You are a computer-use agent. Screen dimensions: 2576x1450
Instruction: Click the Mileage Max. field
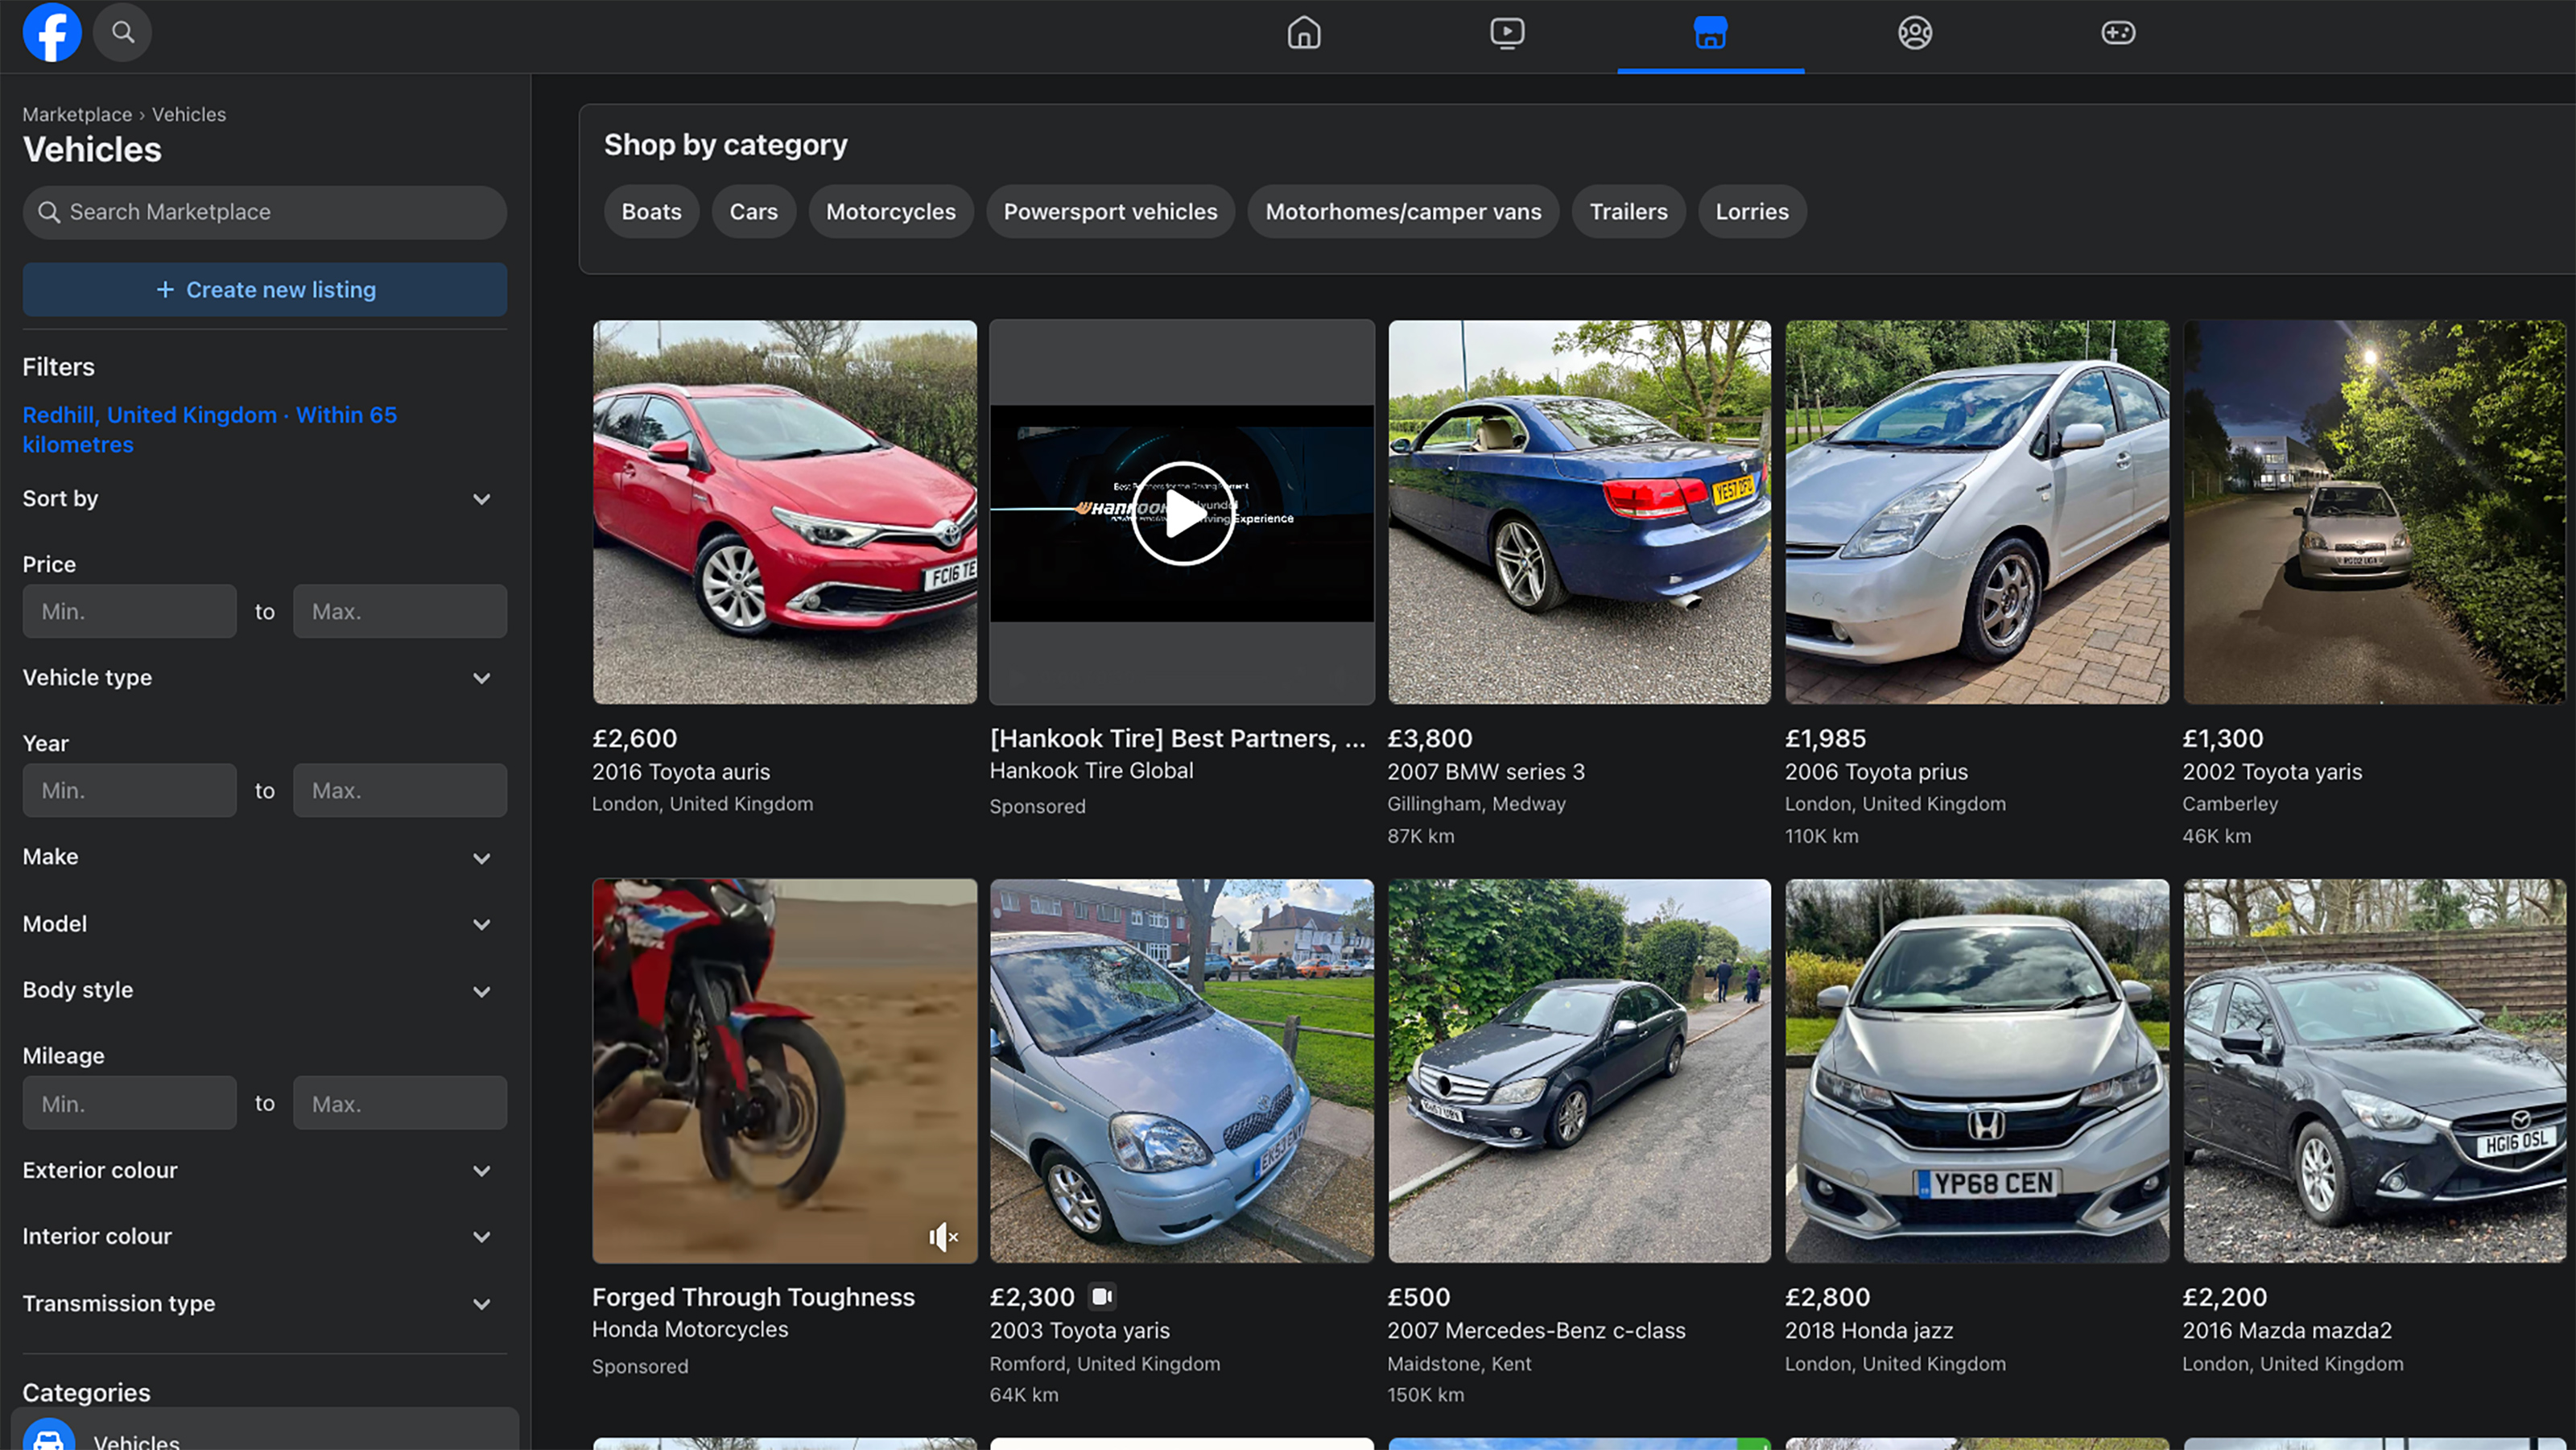pos(400,1103)
